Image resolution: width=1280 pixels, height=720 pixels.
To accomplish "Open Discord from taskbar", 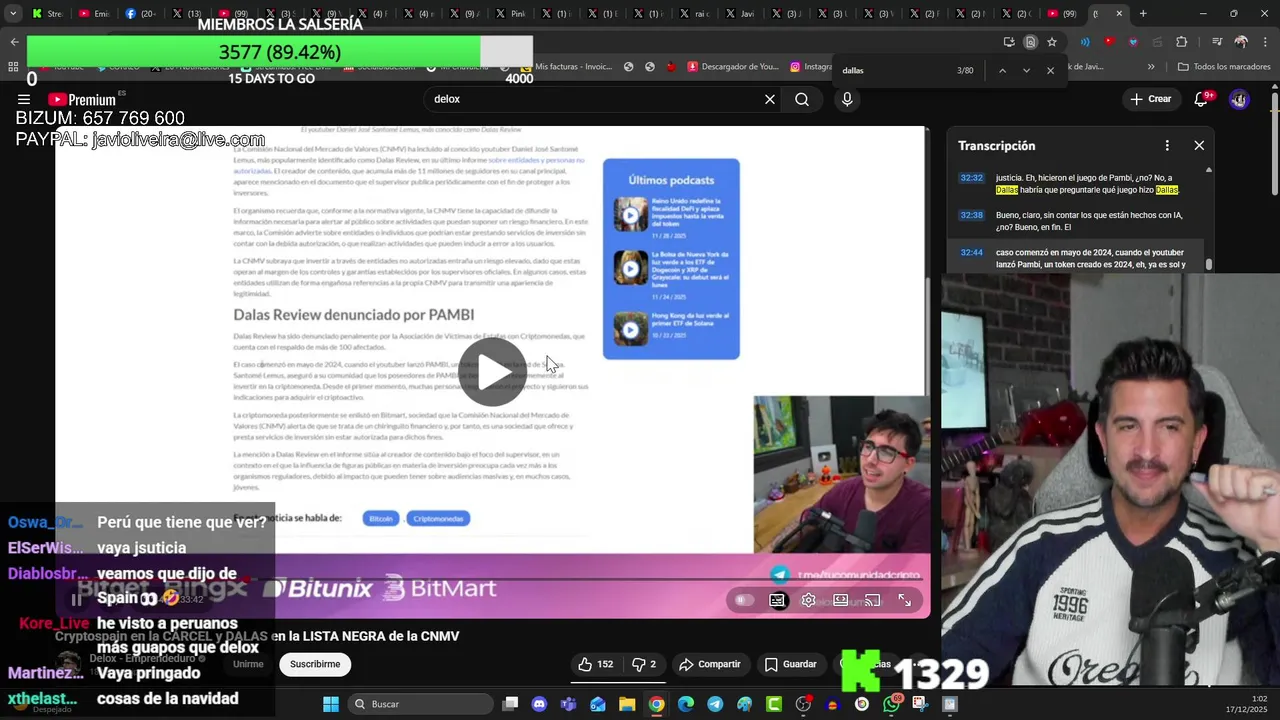I will click(x=540, y=704).
